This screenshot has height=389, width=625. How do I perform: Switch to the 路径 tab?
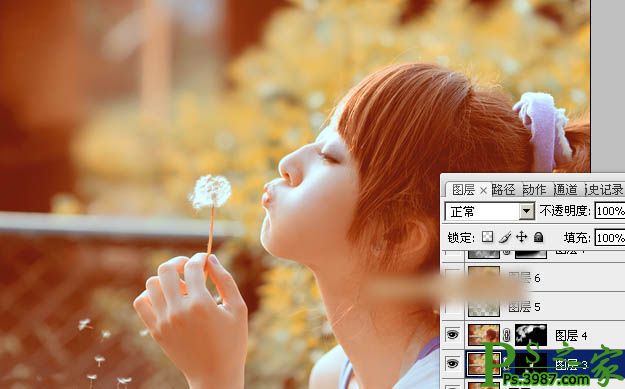click(503, 190)
